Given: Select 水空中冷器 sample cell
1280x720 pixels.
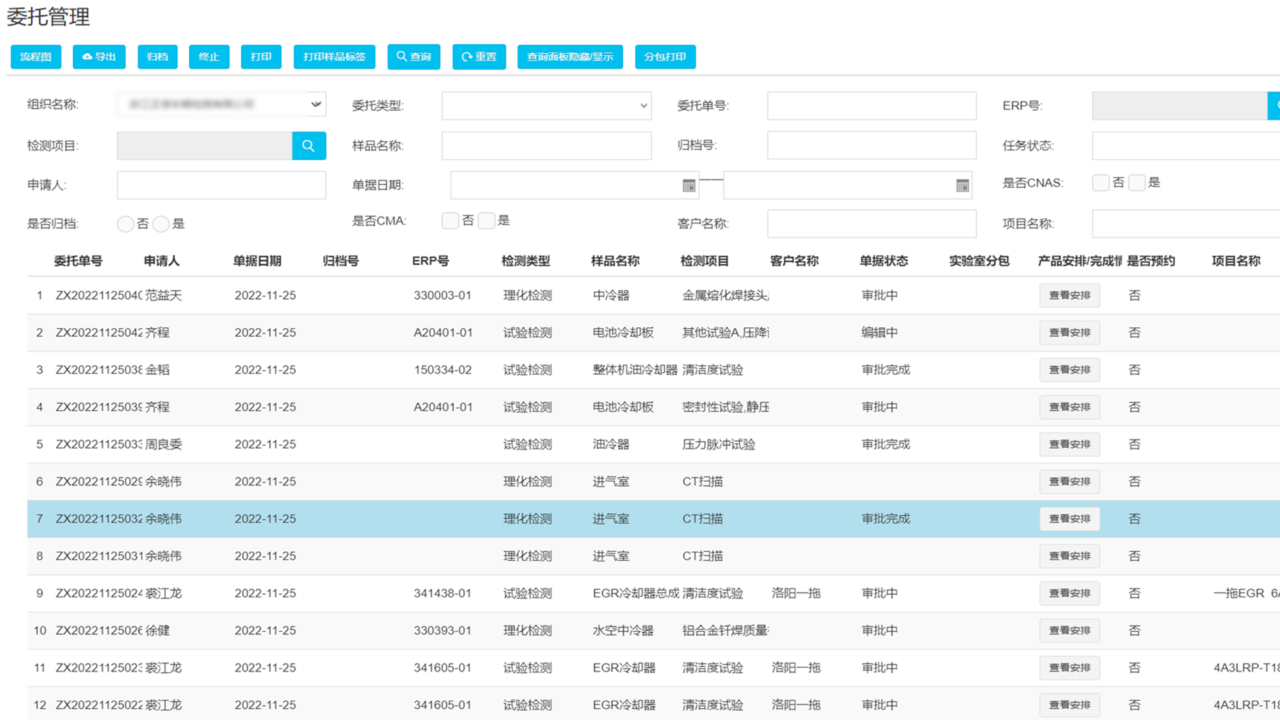Looking at the screenshot, I should tap(623, 631).
